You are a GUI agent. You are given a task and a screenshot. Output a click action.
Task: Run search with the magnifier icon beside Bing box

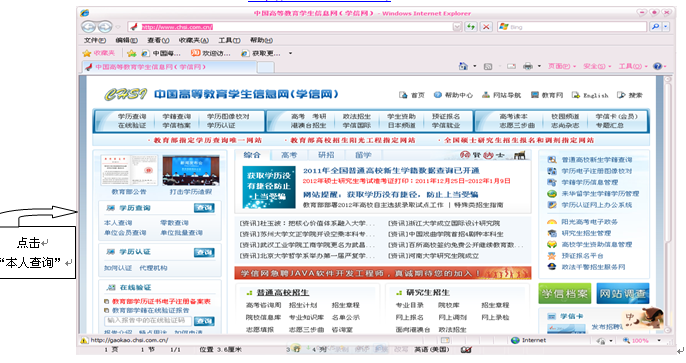click(655, 27)
